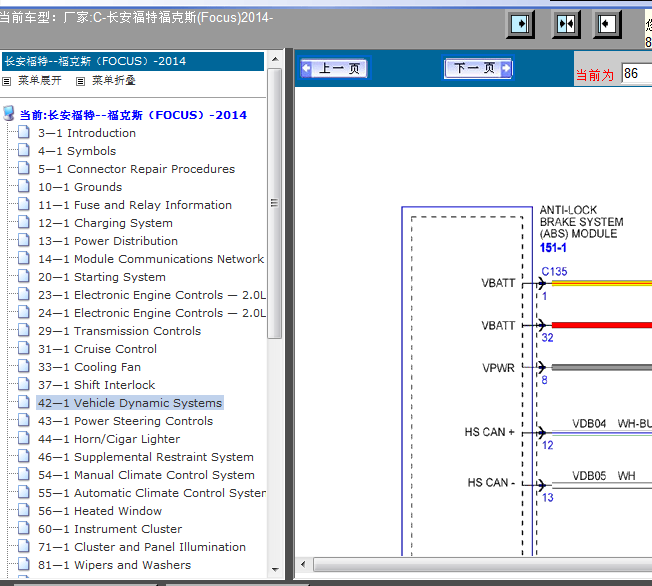Open 46—1 Supplemental Restraint System
The image size is (652, 586).
[146, 457]
